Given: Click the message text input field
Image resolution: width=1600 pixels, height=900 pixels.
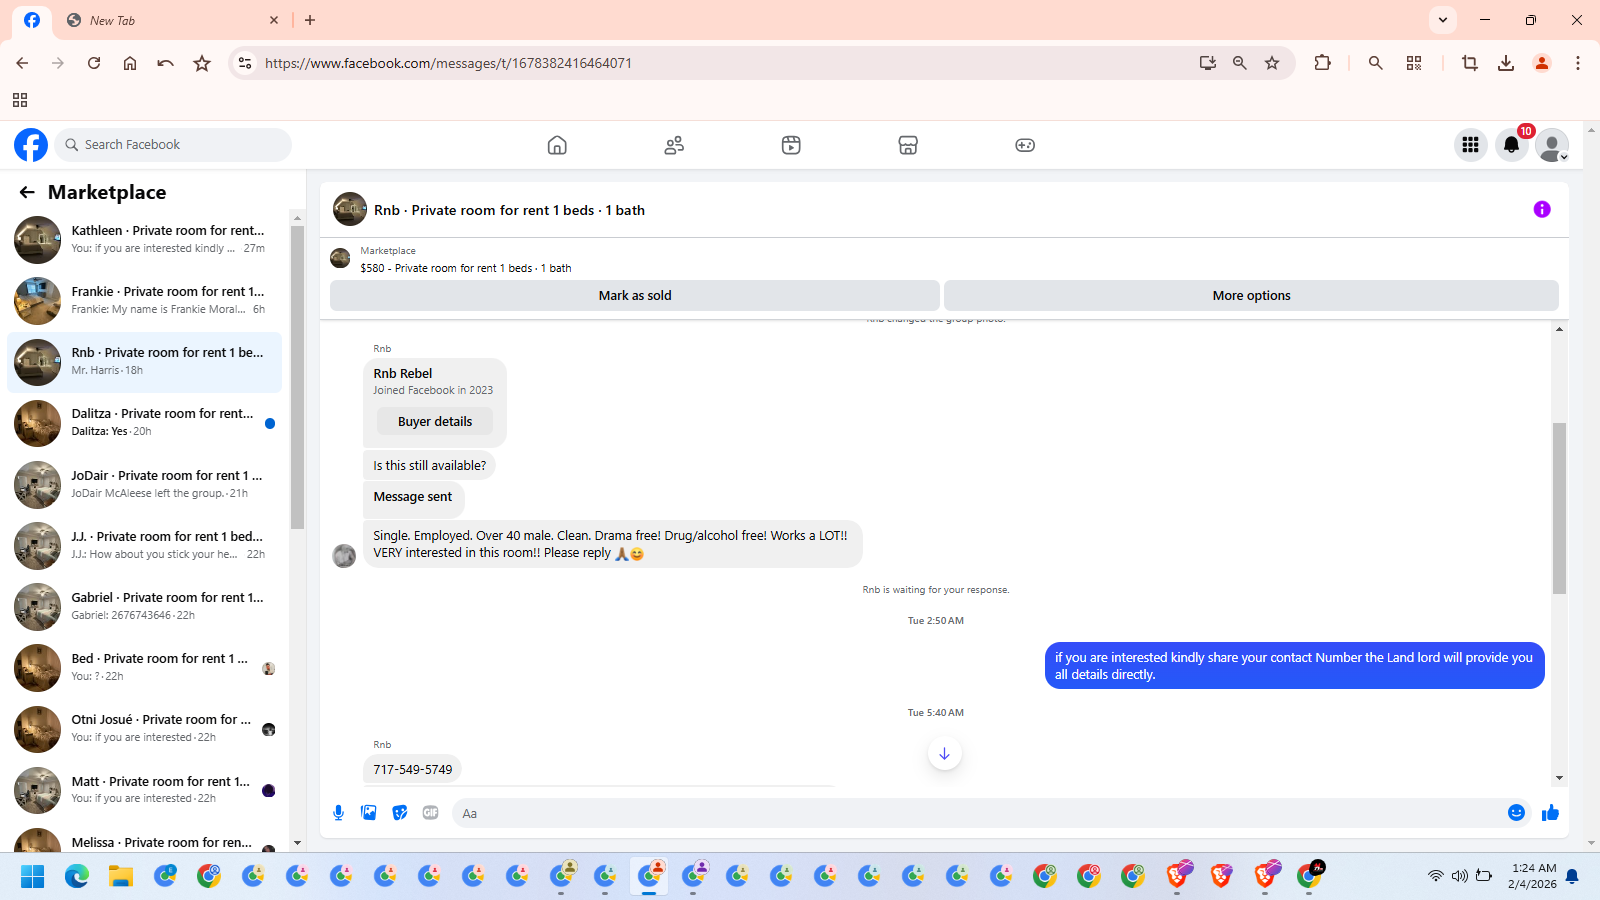Looking at the screenshot, I should (976, 813).
